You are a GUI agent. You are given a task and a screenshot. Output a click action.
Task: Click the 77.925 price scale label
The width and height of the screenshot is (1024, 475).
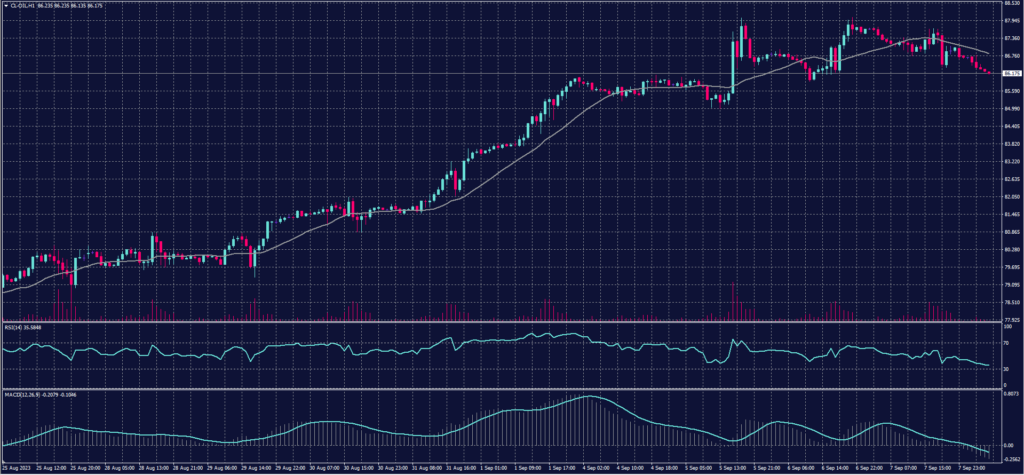(x=1011, y=320)
